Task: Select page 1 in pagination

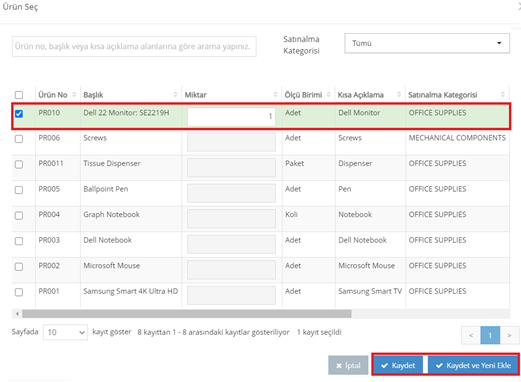Action: tap(490, 335)
